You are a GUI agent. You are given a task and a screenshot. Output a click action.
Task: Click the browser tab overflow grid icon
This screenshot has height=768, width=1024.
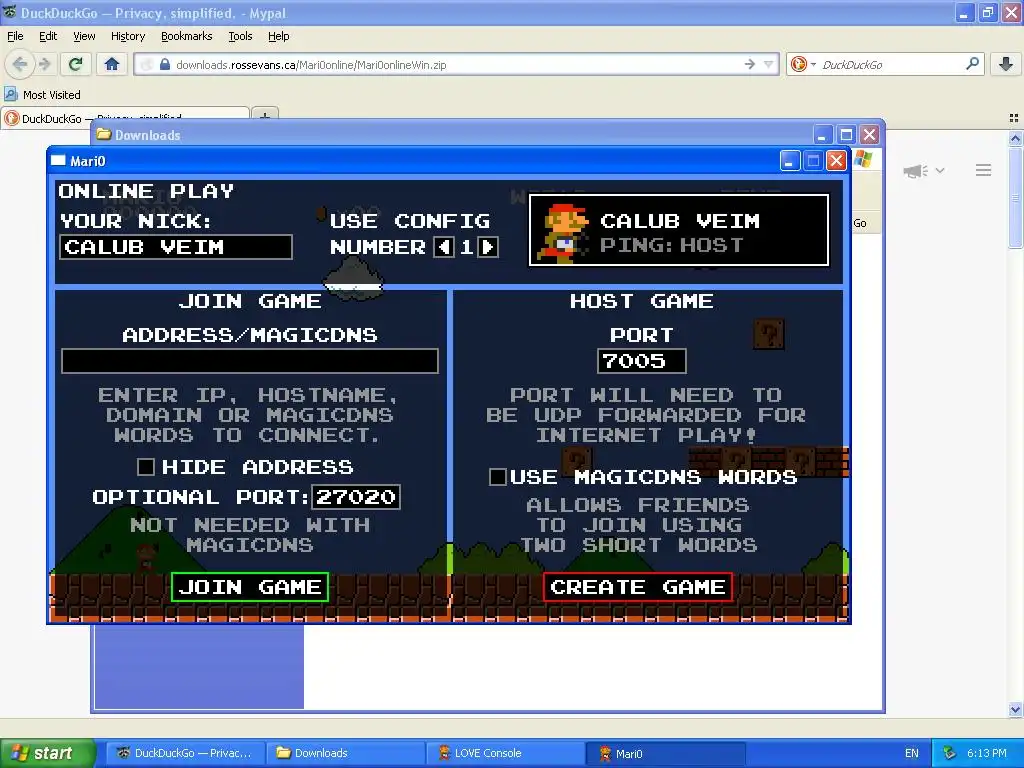tap(1014, 118)
